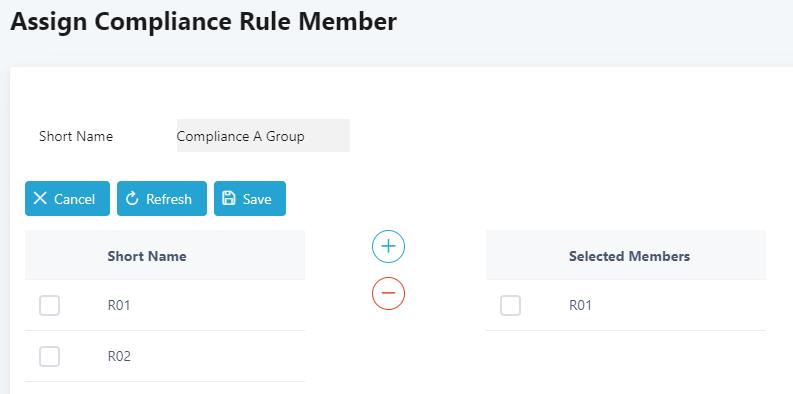Viewport: 793px width, 394px height.
Task: Click the blue plus add-member icon
Action: [x=388, y=247]
